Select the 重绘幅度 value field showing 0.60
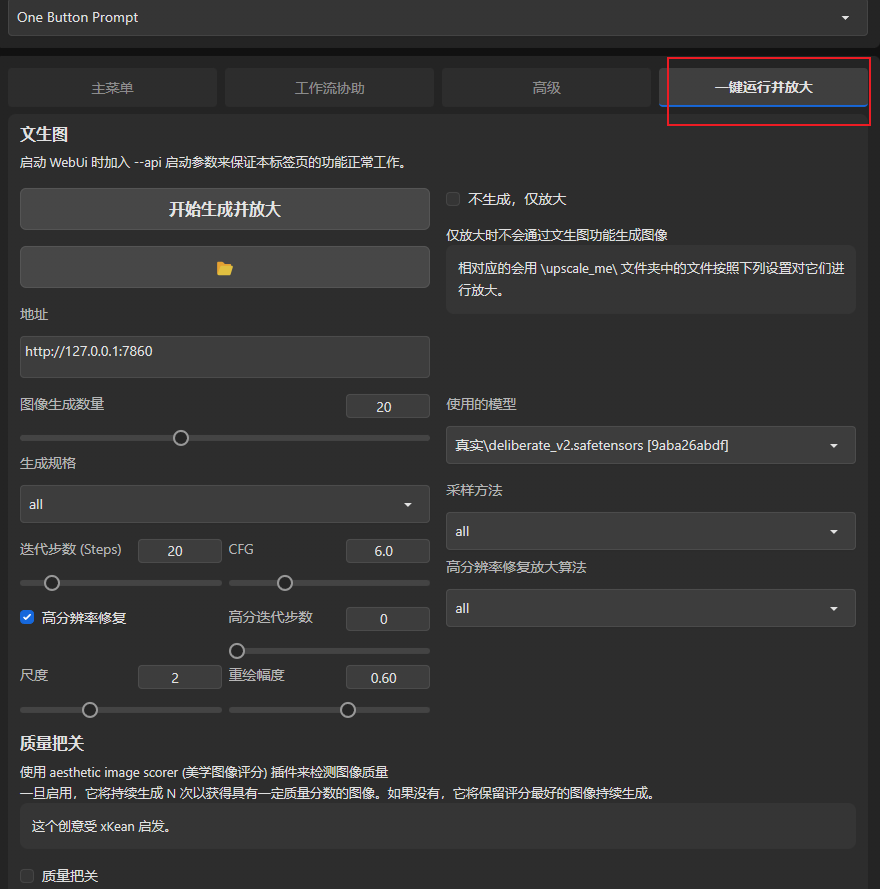880x889 pixels. click(387, 677)
